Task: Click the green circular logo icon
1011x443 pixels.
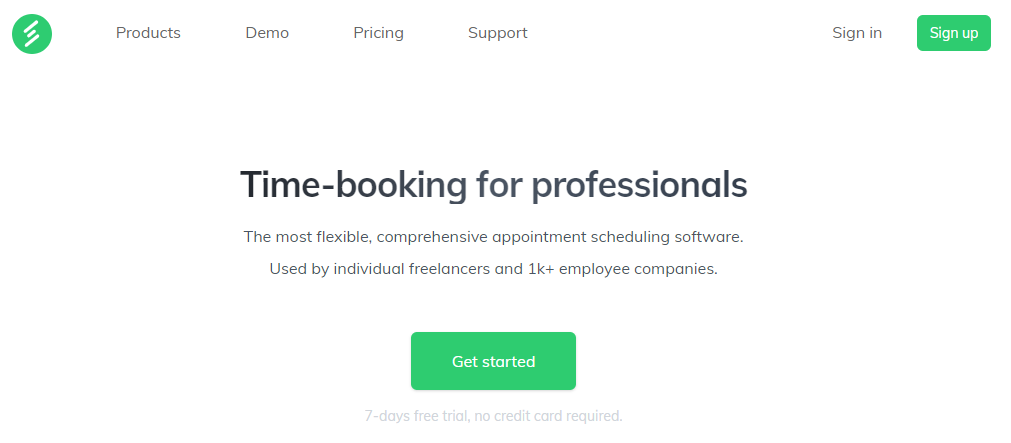Action: click(x=32, y=34)
